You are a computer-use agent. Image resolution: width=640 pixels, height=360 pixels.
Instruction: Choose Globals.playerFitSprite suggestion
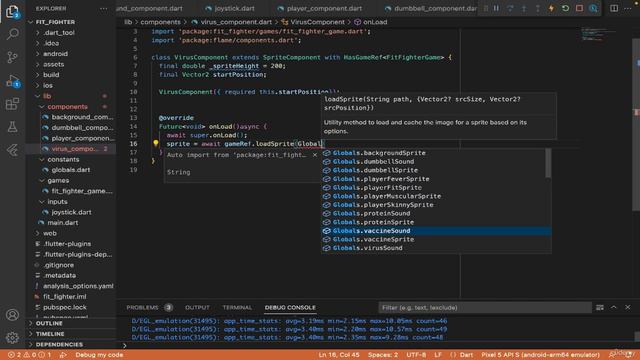click(x=436, y=188)
